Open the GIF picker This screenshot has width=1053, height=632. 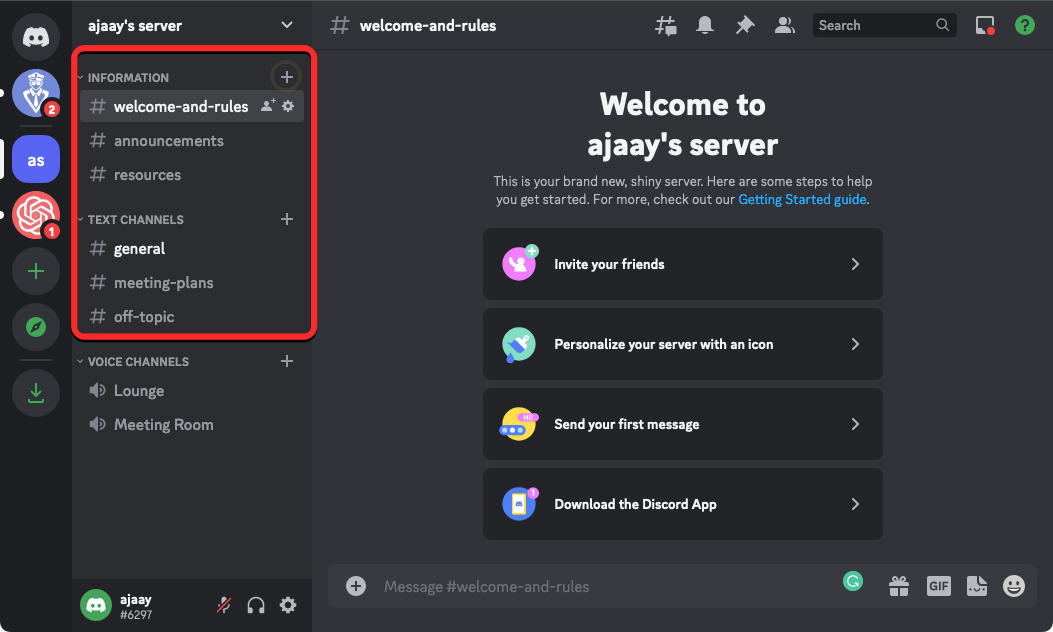938,586
